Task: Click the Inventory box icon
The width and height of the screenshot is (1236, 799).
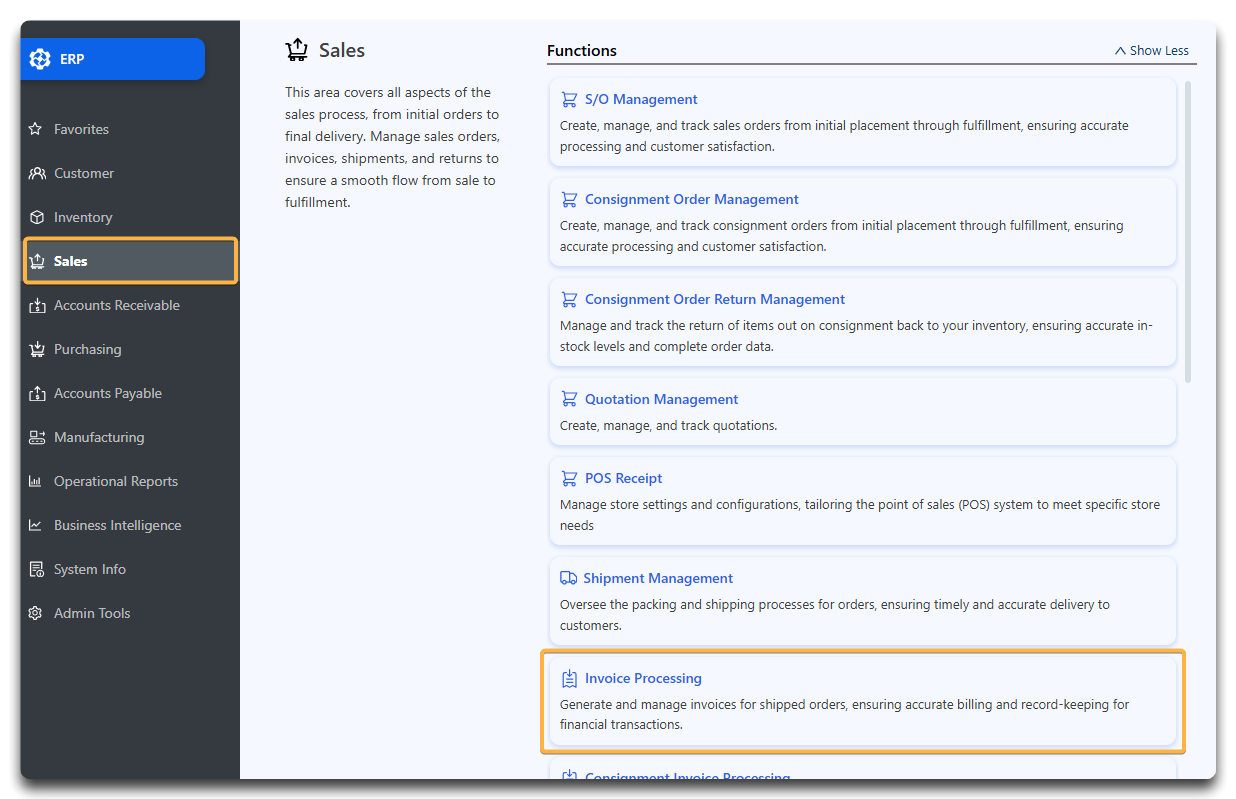Action: tap(37, 217)
